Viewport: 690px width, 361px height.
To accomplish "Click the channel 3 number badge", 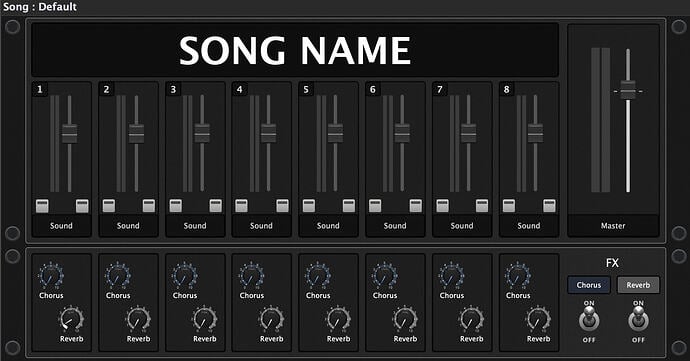I will point(173,90).
